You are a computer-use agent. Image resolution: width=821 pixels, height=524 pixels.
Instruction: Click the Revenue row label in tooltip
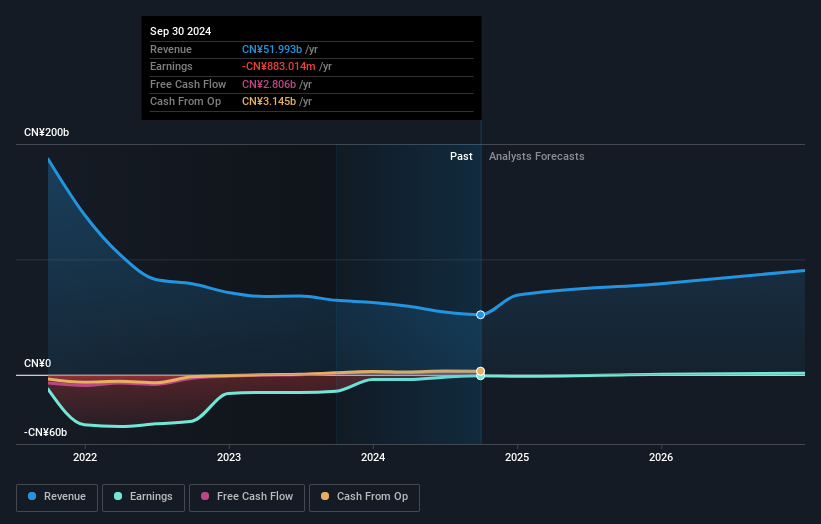point(171,49)
